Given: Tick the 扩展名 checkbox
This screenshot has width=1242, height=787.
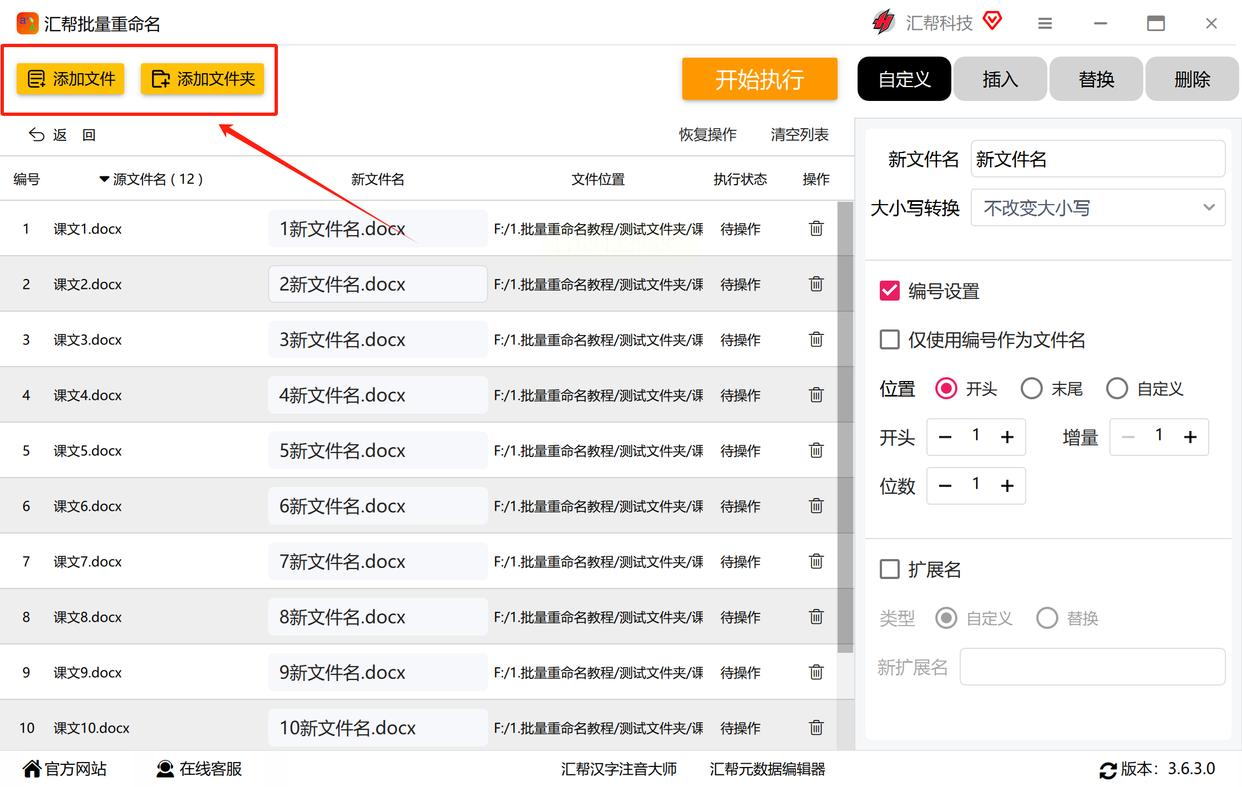Looking at the screenshot, I should tap(889, 570).
